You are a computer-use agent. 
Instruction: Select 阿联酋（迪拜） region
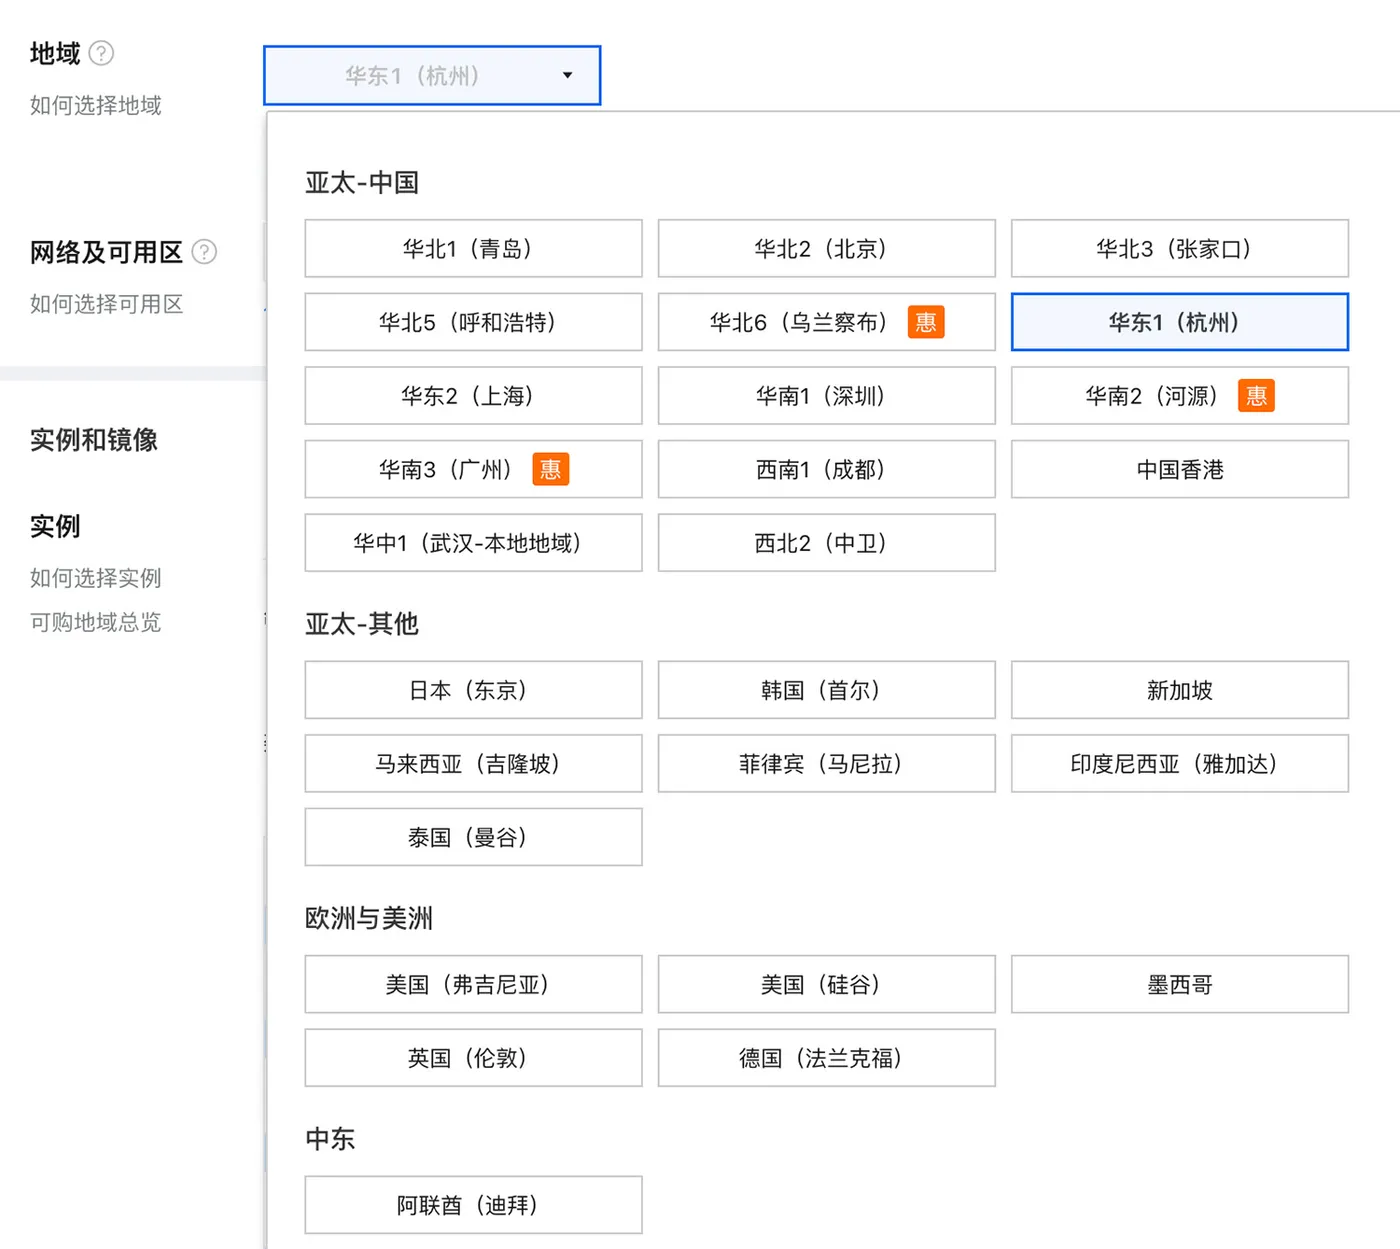(472, 1205)
